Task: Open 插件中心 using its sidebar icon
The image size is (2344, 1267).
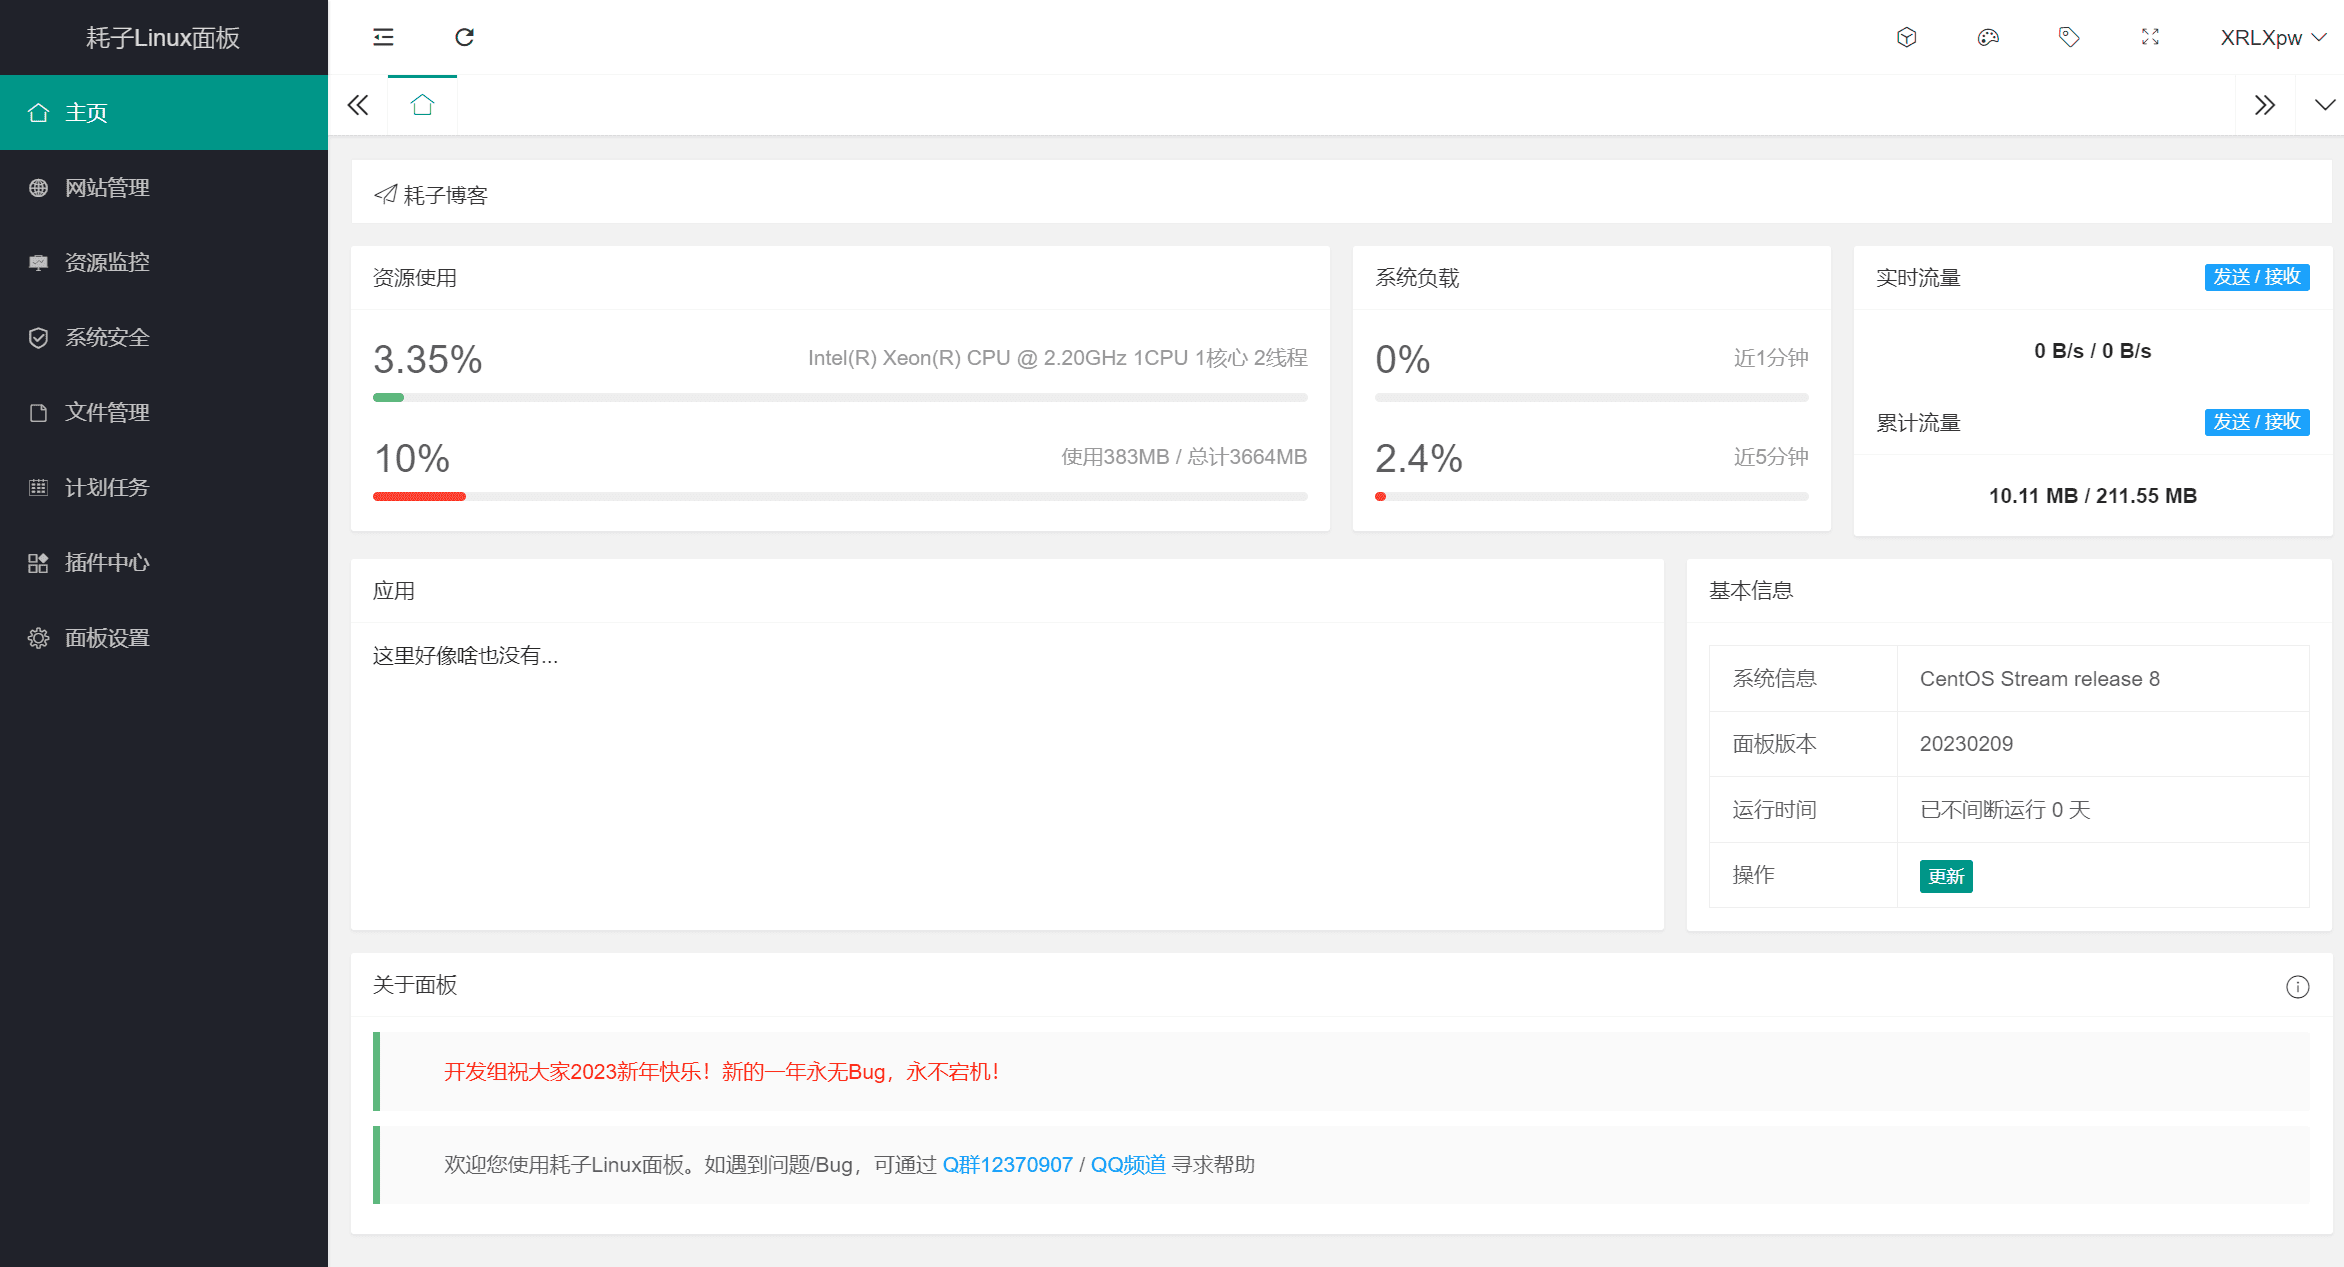Action: (x=38, y=562)
